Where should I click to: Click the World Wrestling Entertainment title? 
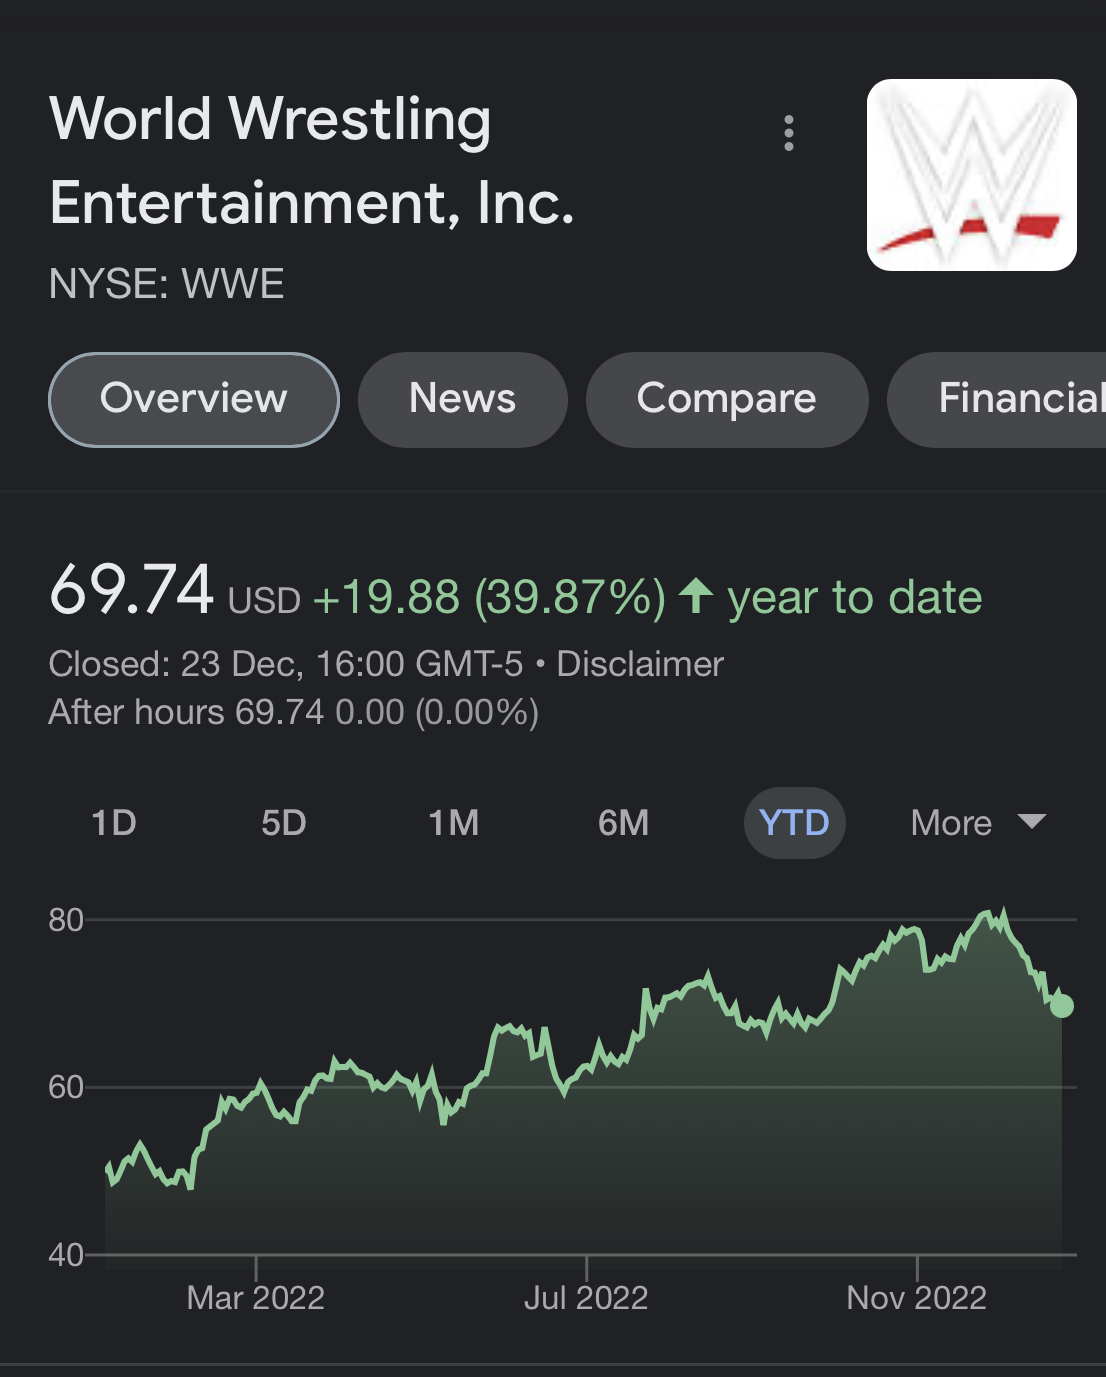click(311, 161)
